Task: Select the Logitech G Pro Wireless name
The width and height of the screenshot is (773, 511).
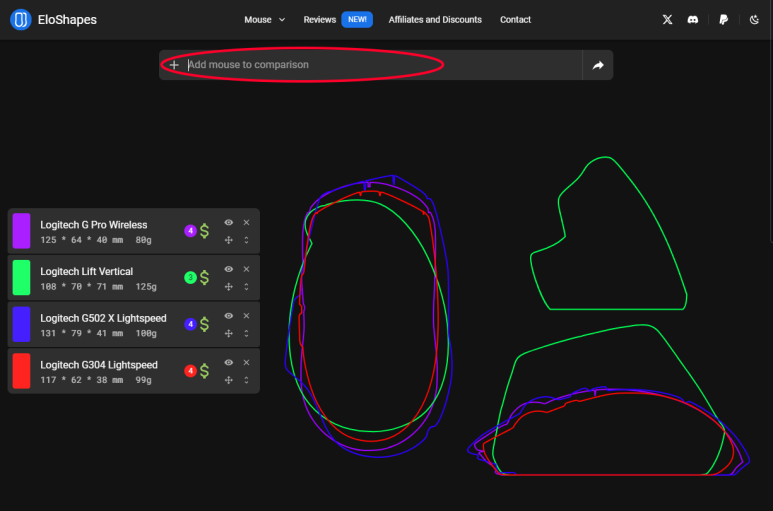Action: click(x=94, y=225)
